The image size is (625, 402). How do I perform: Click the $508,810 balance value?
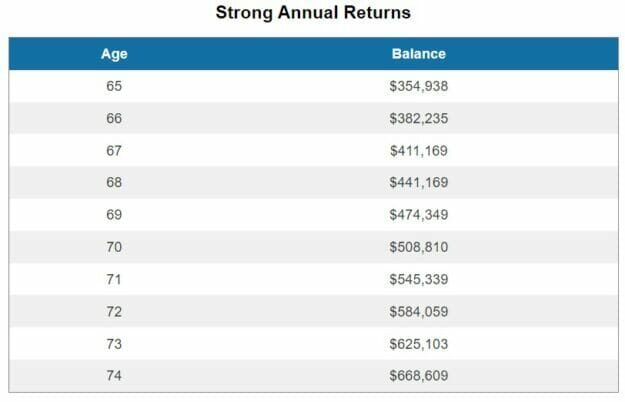418,247
